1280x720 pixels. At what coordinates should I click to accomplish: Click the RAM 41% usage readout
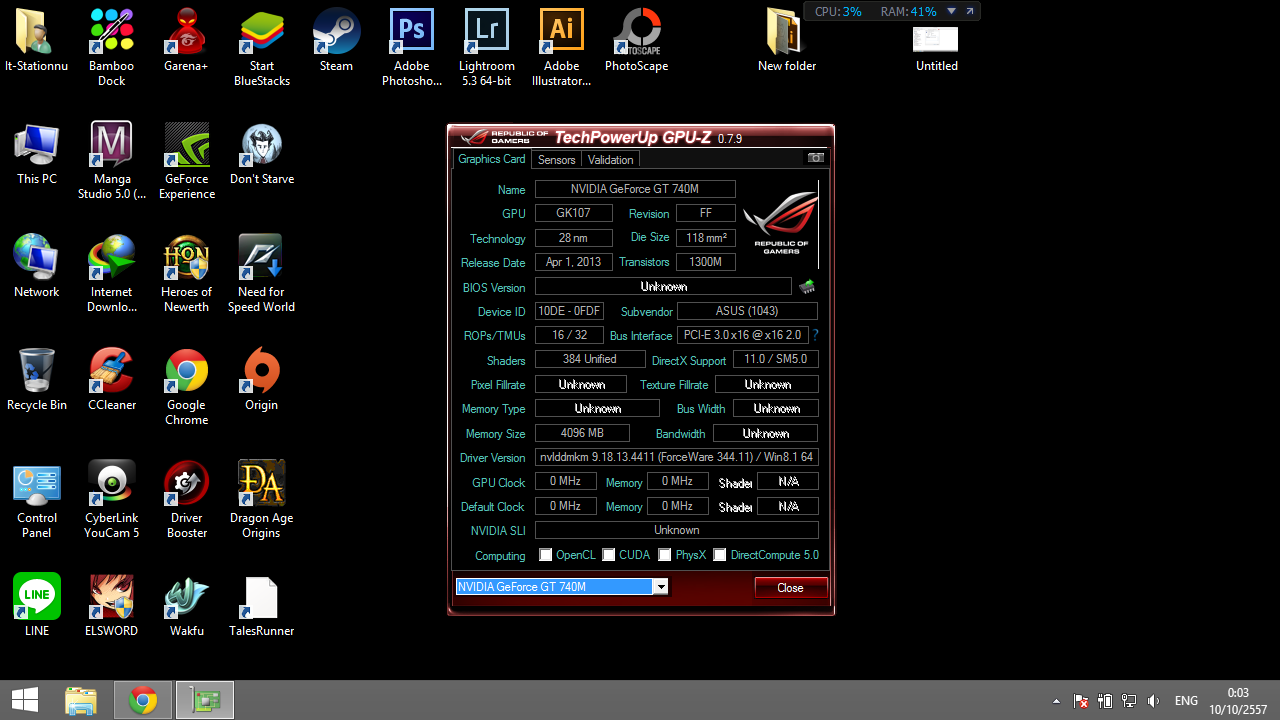[908, 11]
